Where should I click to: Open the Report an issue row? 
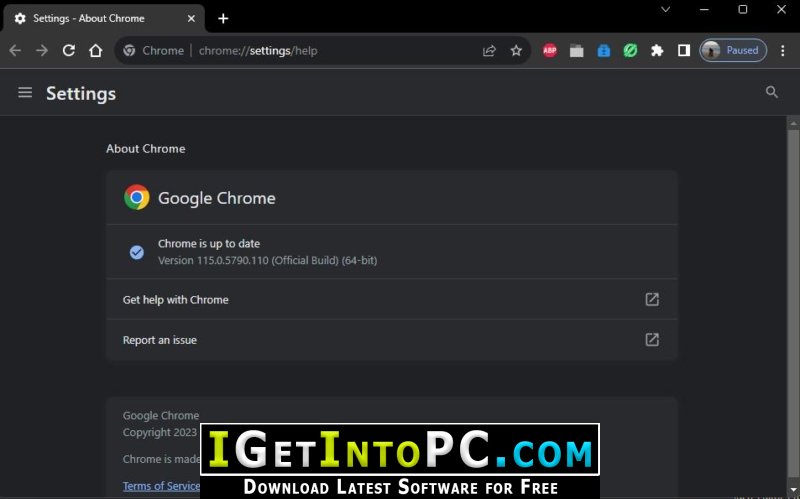(392, 340)
